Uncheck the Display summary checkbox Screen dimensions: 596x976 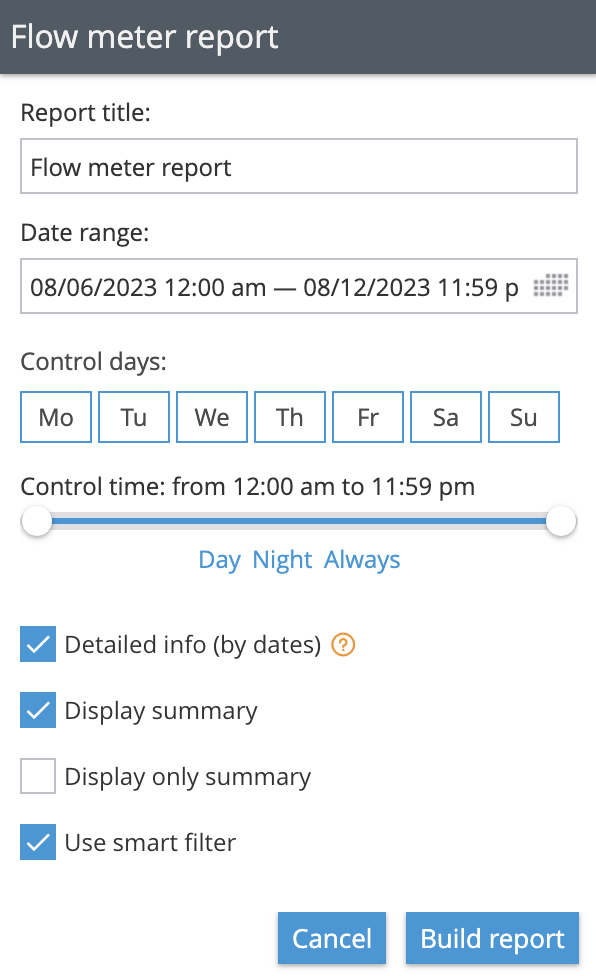38,710
